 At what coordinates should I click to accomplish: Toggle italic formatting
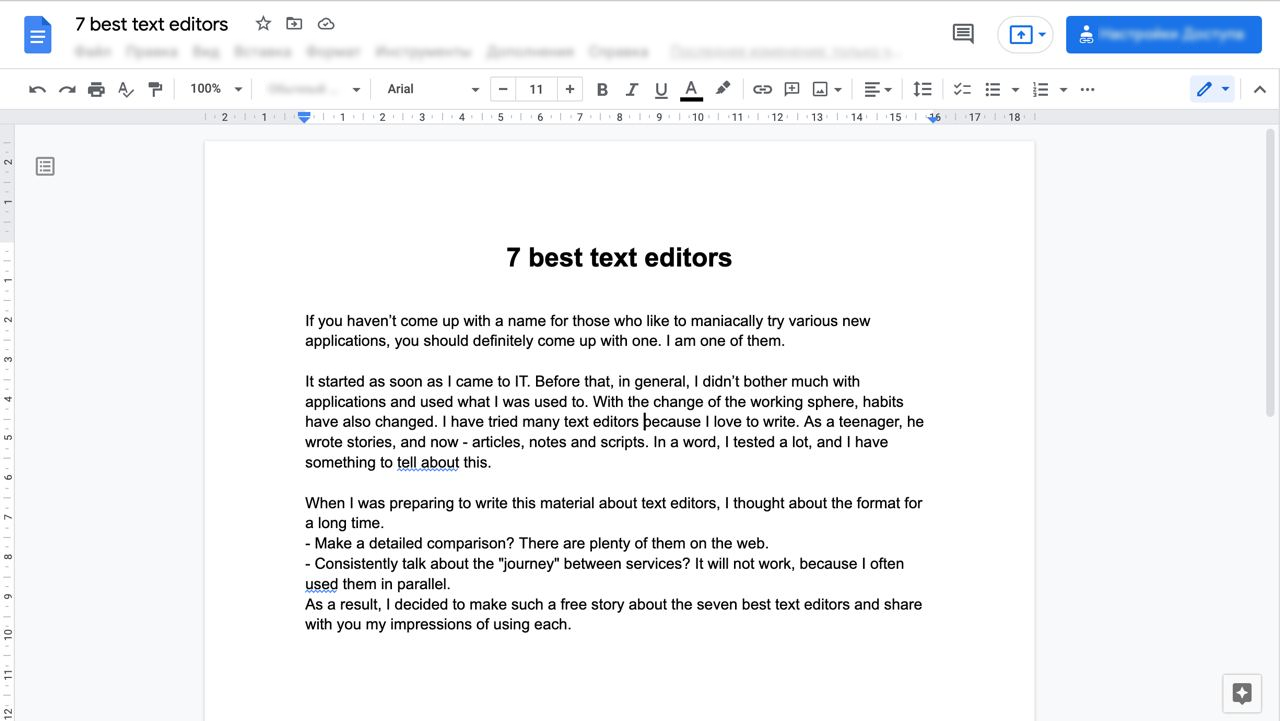(631, 90)
